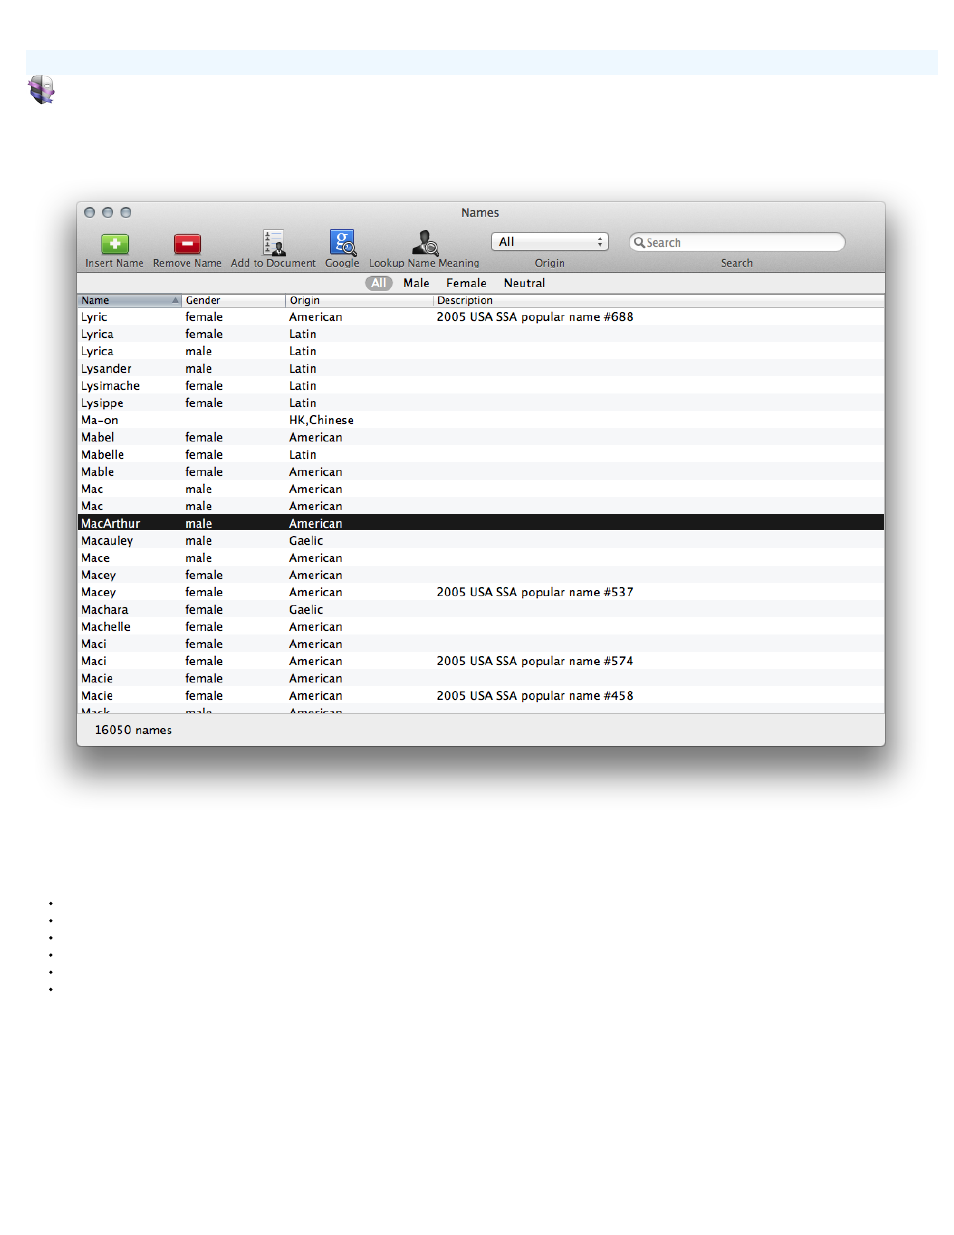
Task: Sort by the Gender column header
Action: tap(234, 300)
